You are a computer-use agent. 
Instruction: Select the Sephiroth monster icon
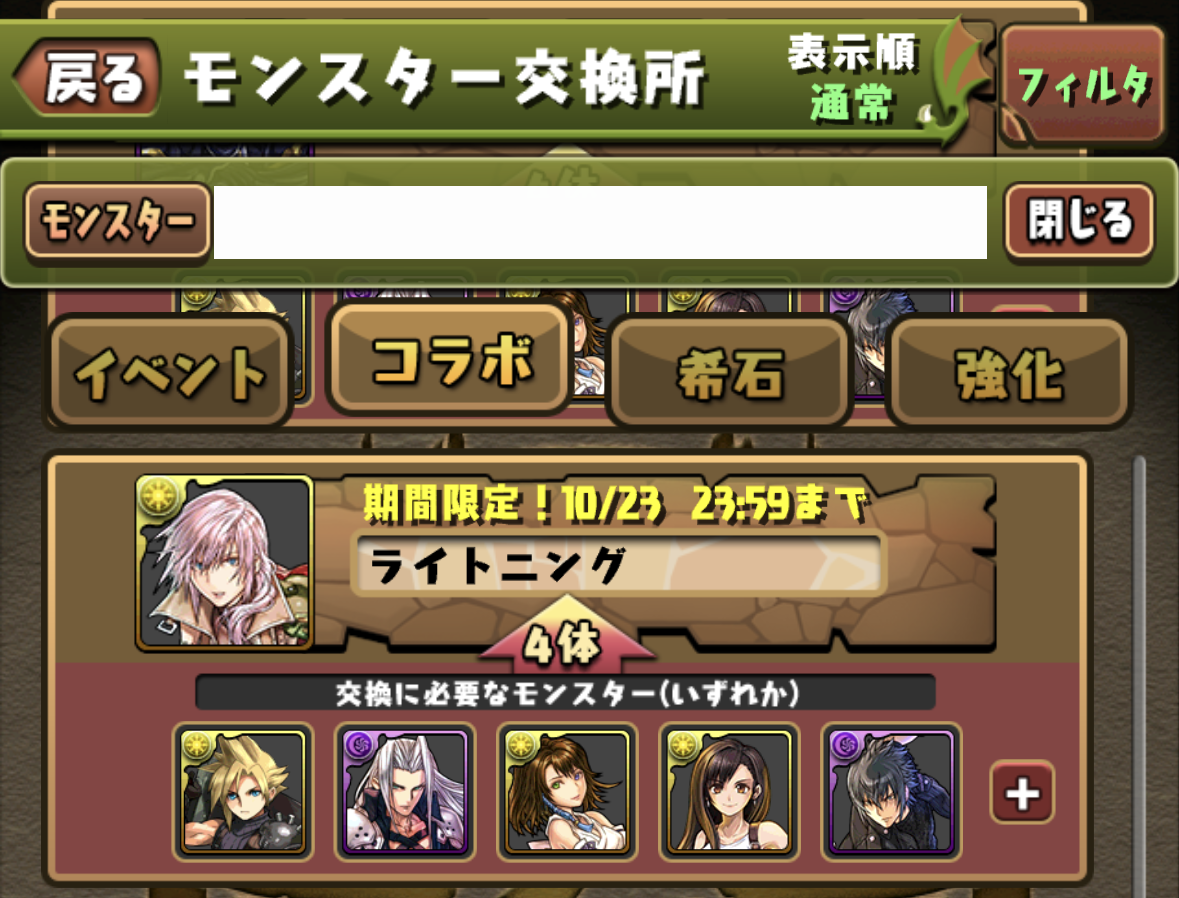click(x=405, y=792)
